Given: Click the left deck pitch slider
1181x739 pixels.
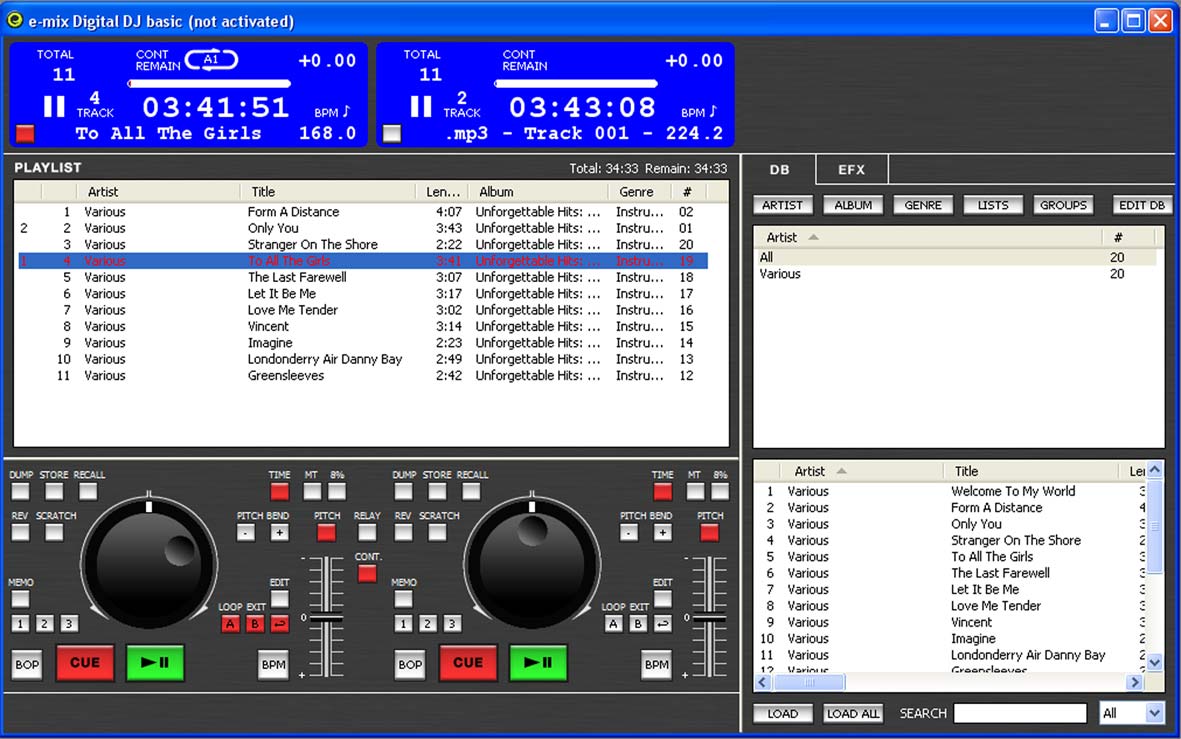Looking at the screenshot, I should pyautogui.click(x=326, y=618).
